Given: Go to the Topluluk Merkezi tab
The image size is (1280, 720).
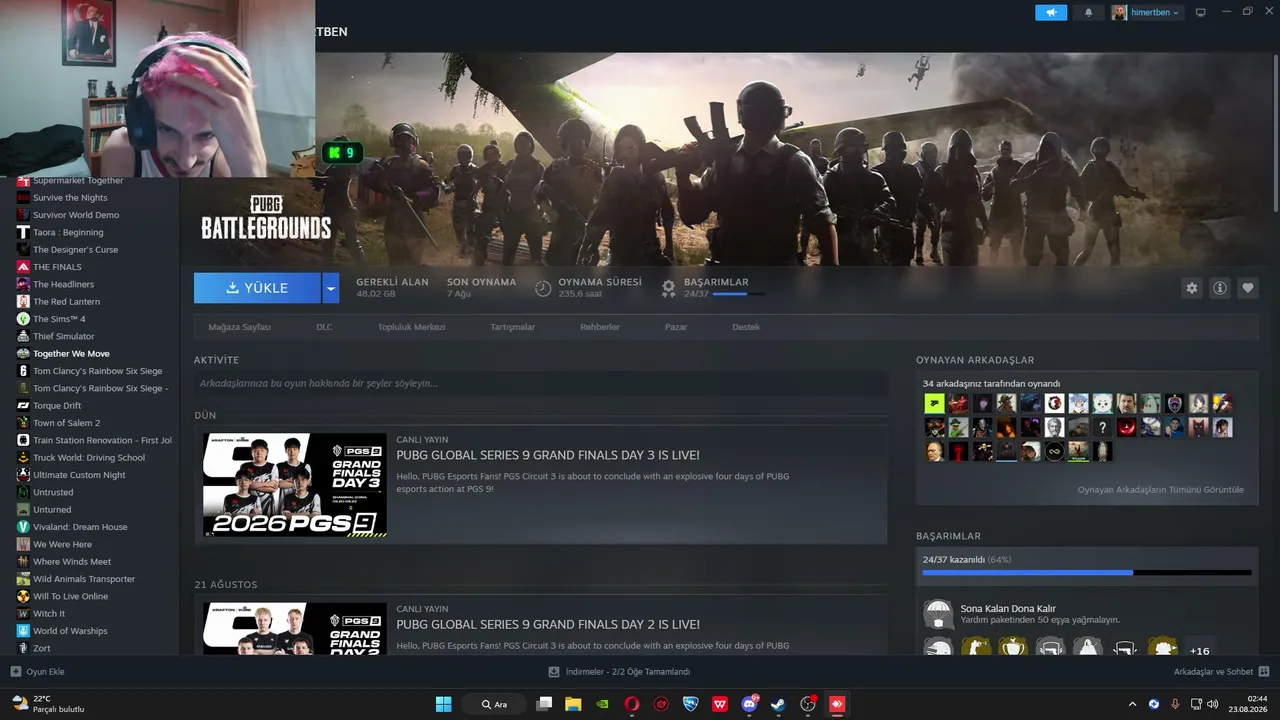Looking at the screenshot, I should point(411,327).
